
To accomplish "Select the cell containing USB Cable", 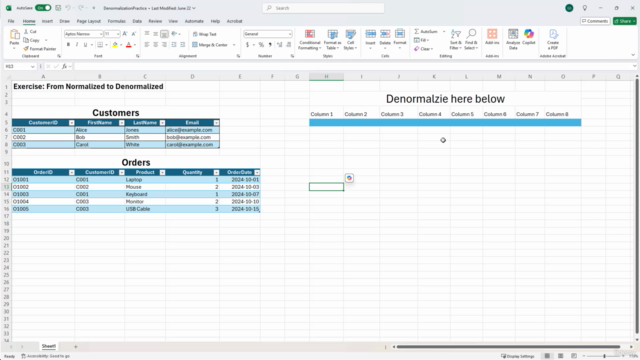I will point(145,209).
